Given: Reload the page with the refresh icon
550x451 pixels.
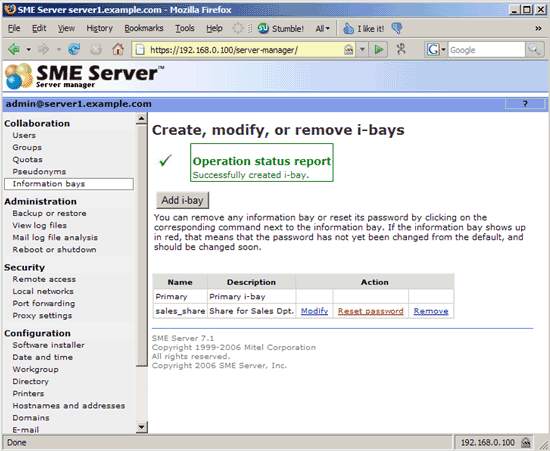Looking at the screenshot, I should [x=74, y=49].
